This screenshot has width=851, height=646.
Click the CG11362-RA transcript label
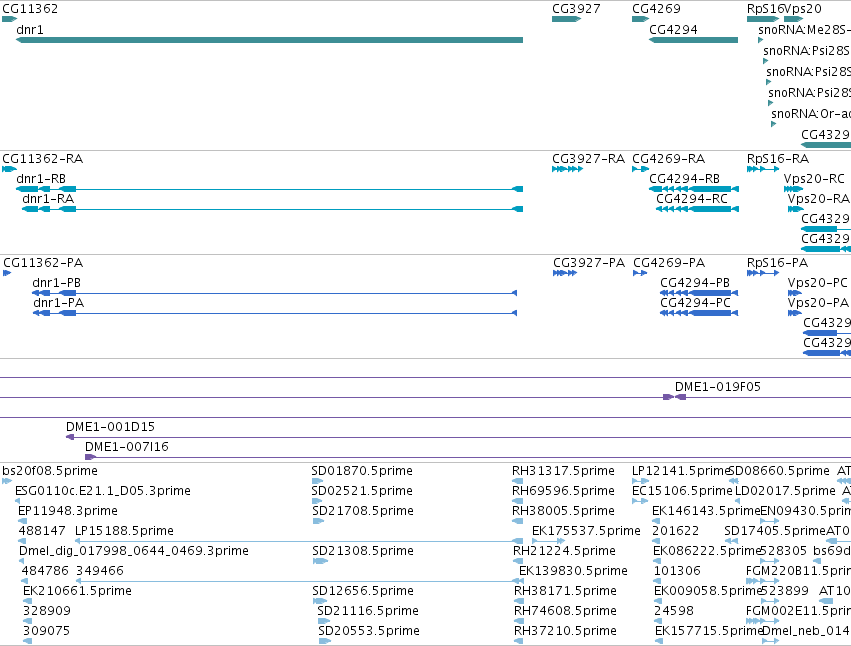pyautogui.click(x=43, y=159)
